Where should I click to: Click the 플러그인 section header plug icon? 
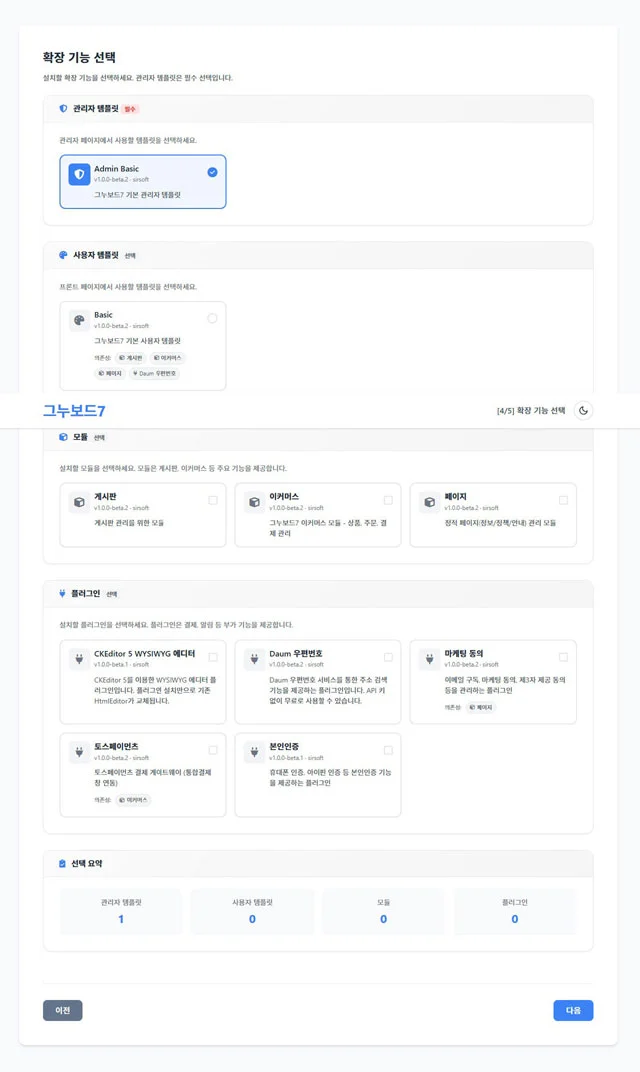pyautogui.click(x=62, y=593)
